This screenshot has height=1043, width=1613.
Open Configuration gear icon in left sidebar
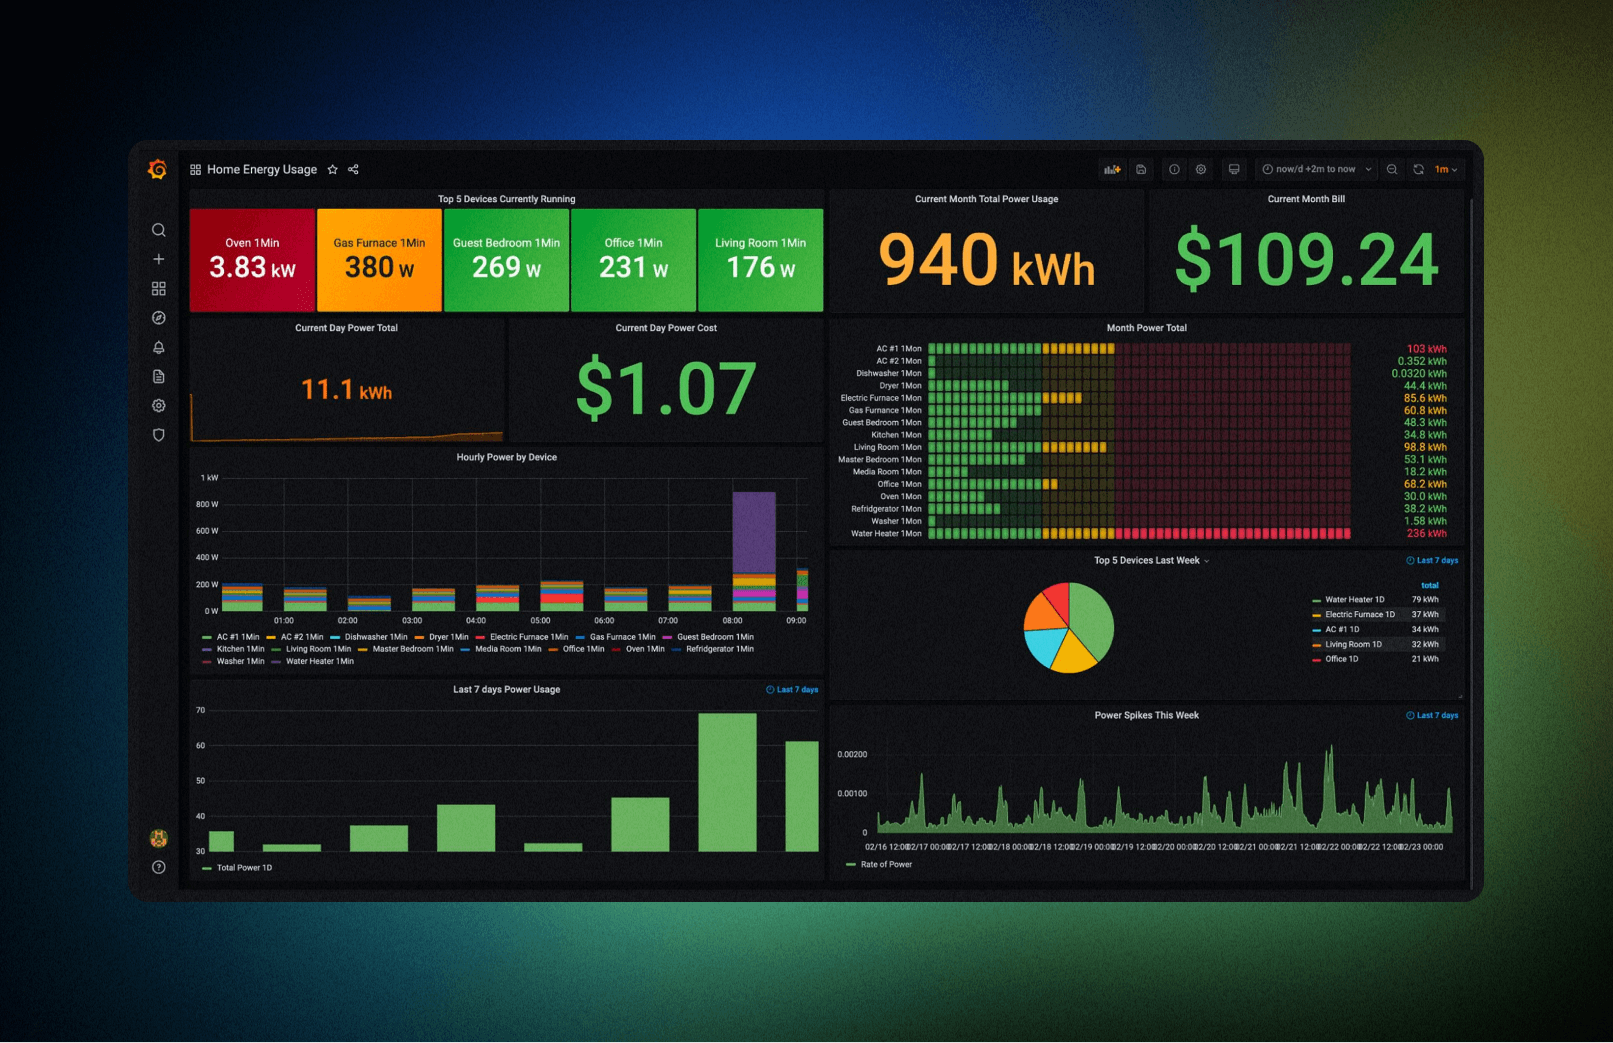tap(158, 406)
